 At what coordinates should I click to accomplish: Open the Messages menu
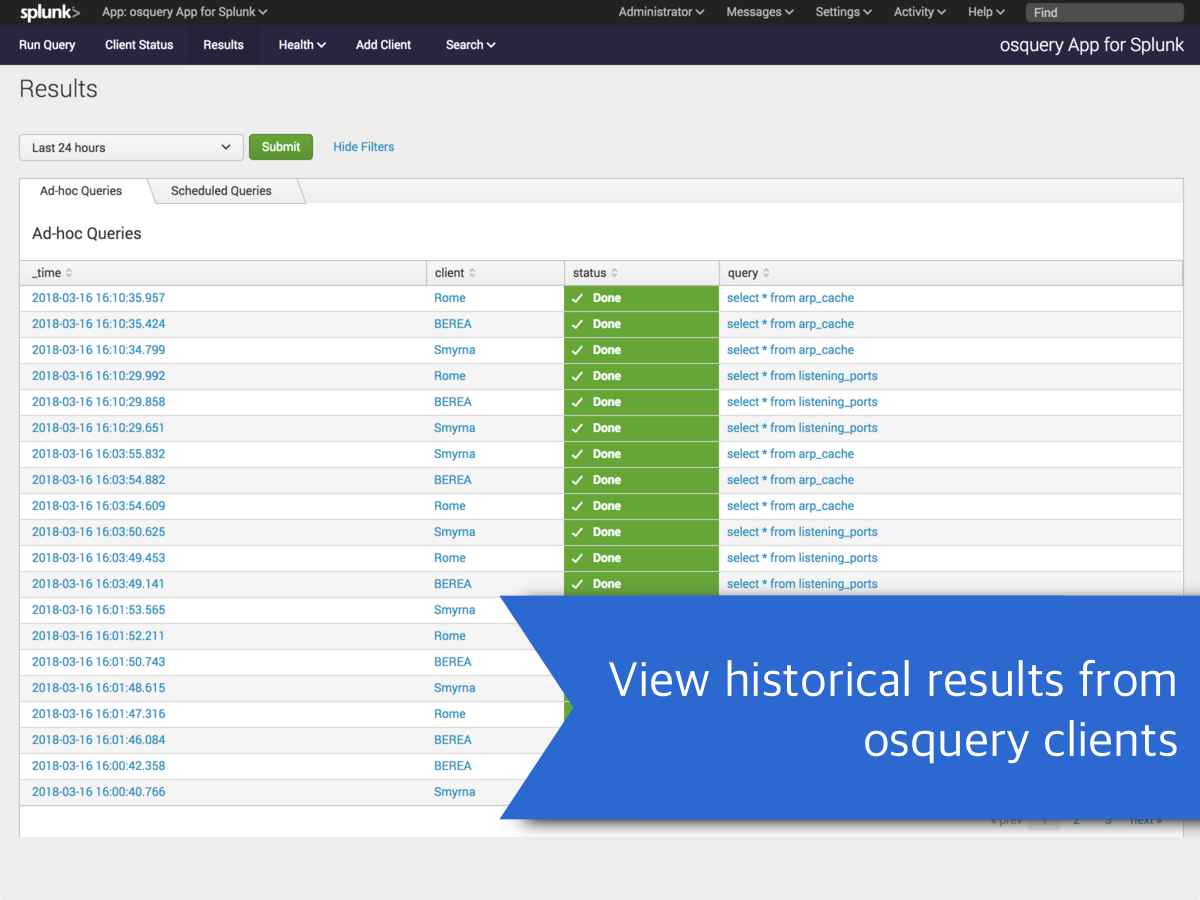(760, 12)
